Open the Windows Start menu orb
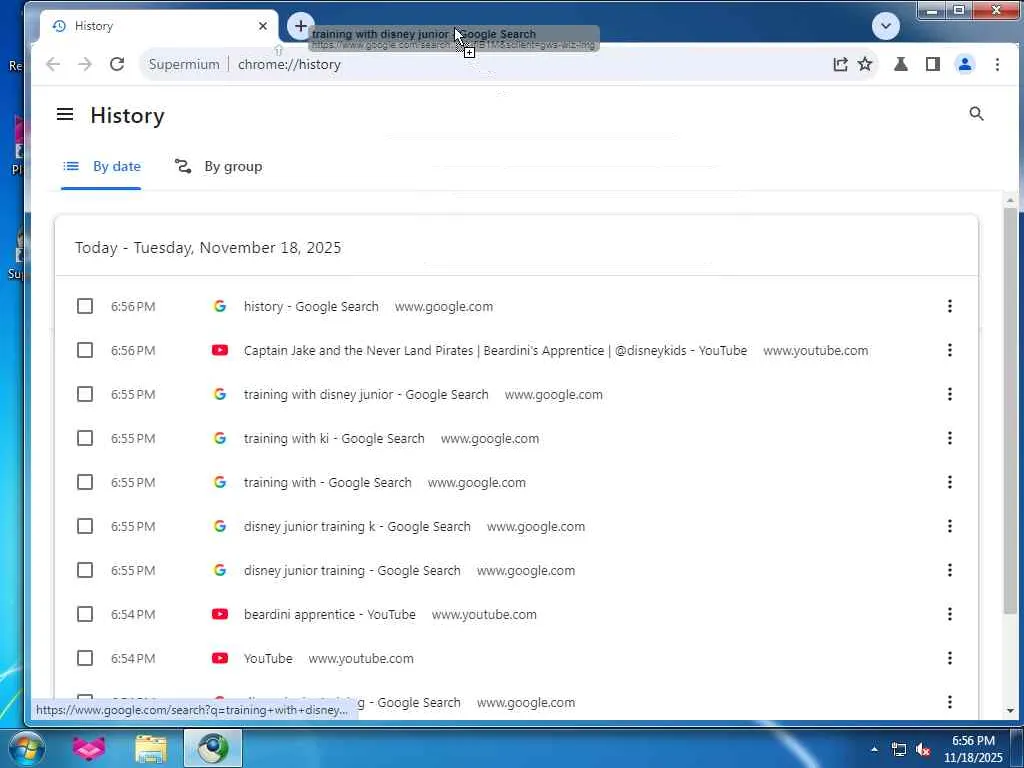1024x768 pixels. [27, 748]
